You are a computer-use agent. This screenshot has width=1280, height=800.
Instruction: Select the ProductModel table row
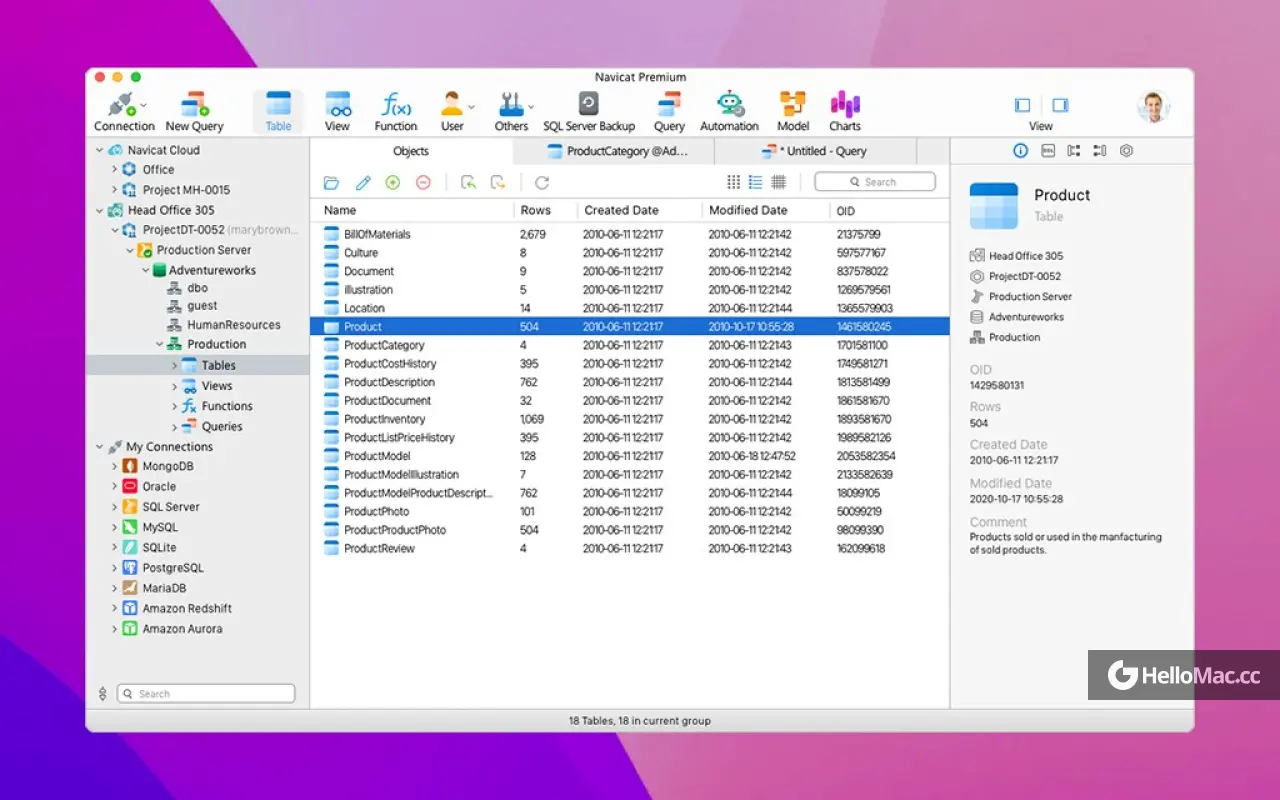(630, 456)
